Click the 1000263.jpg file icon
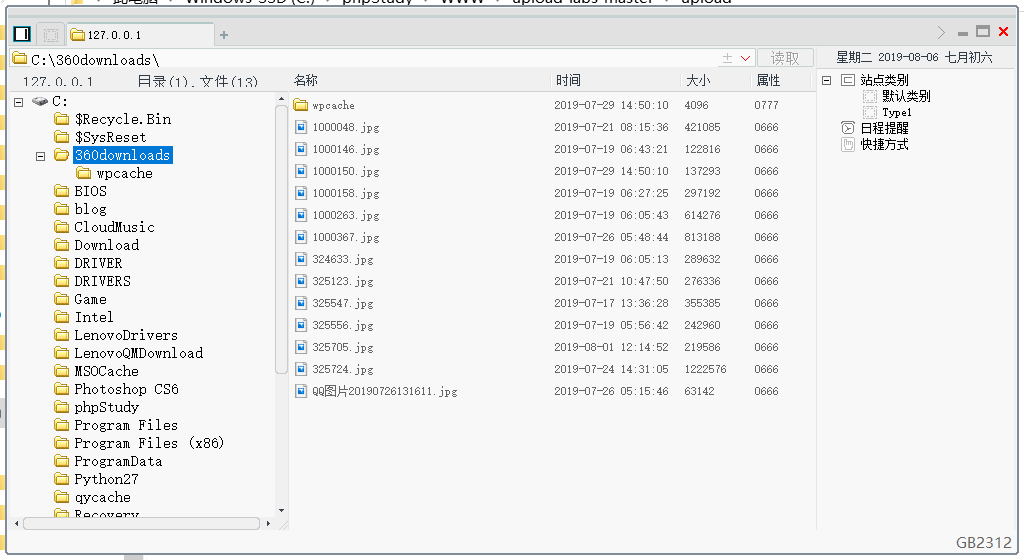Image resolution: width=1024 pixels, height=560 pixels. [301, 215]
